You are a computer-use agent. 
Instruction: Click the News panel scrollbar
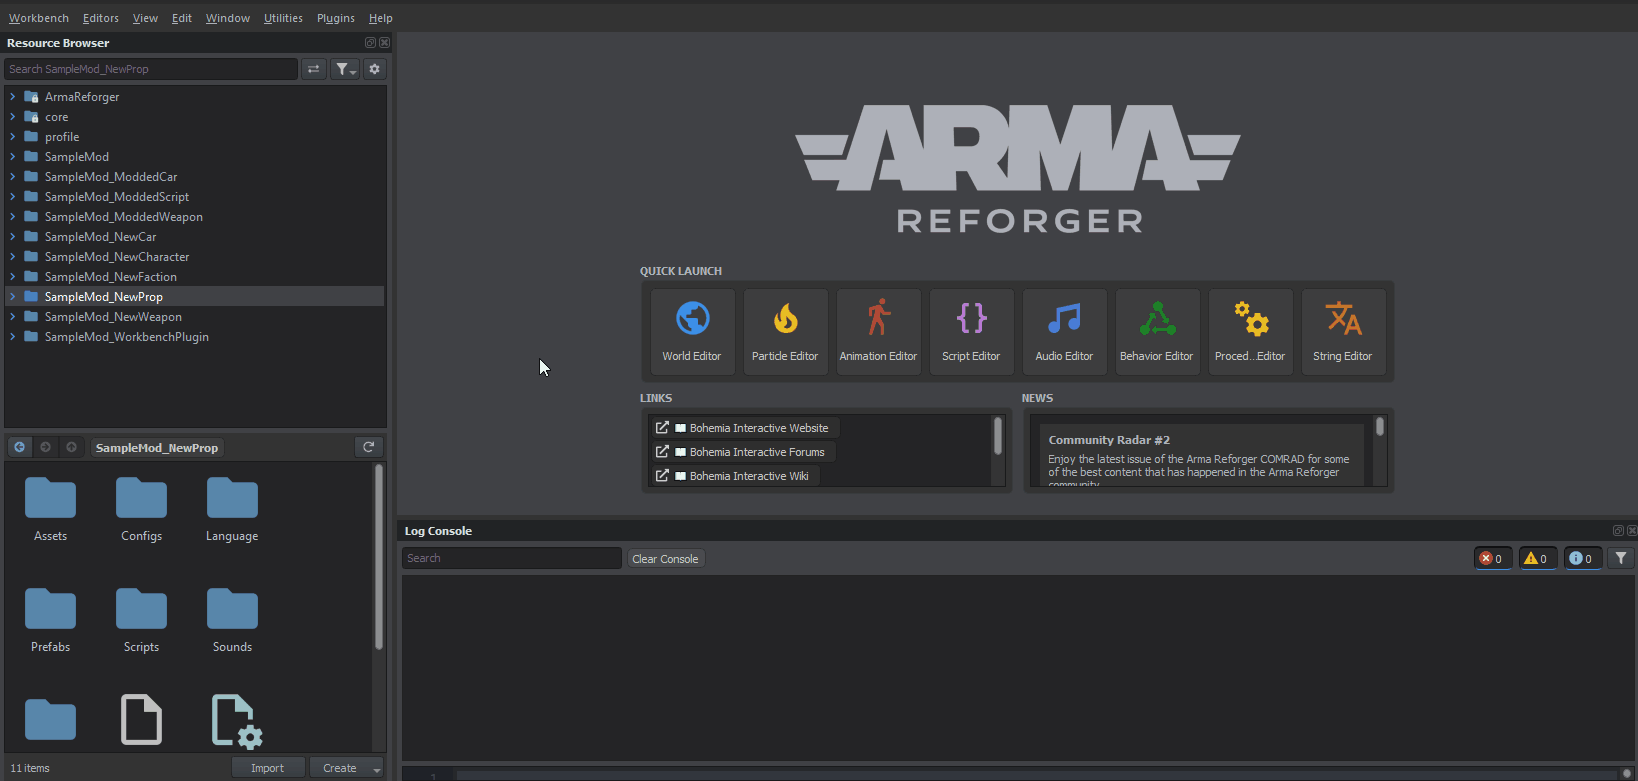click(1380, 427)
